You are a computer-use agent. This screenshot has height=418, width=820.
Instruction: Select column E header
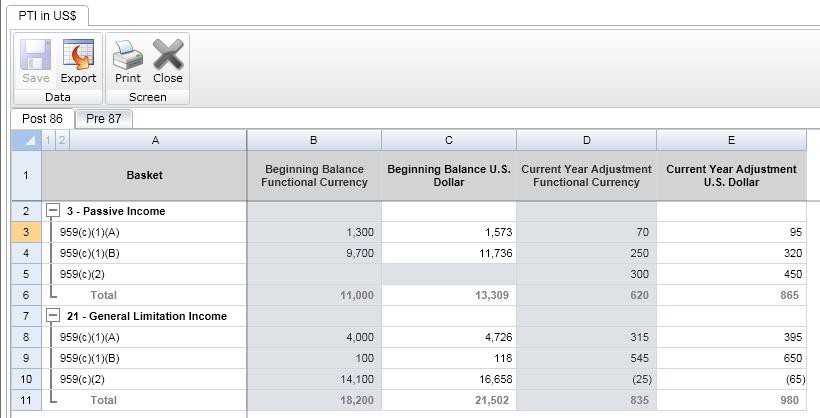pyautogui.click(x=731, y=140)
